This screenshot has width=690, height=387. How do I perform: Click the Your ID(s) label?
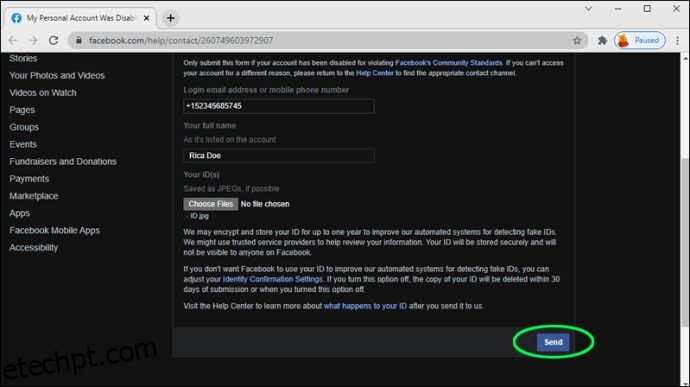click(202, 175)
